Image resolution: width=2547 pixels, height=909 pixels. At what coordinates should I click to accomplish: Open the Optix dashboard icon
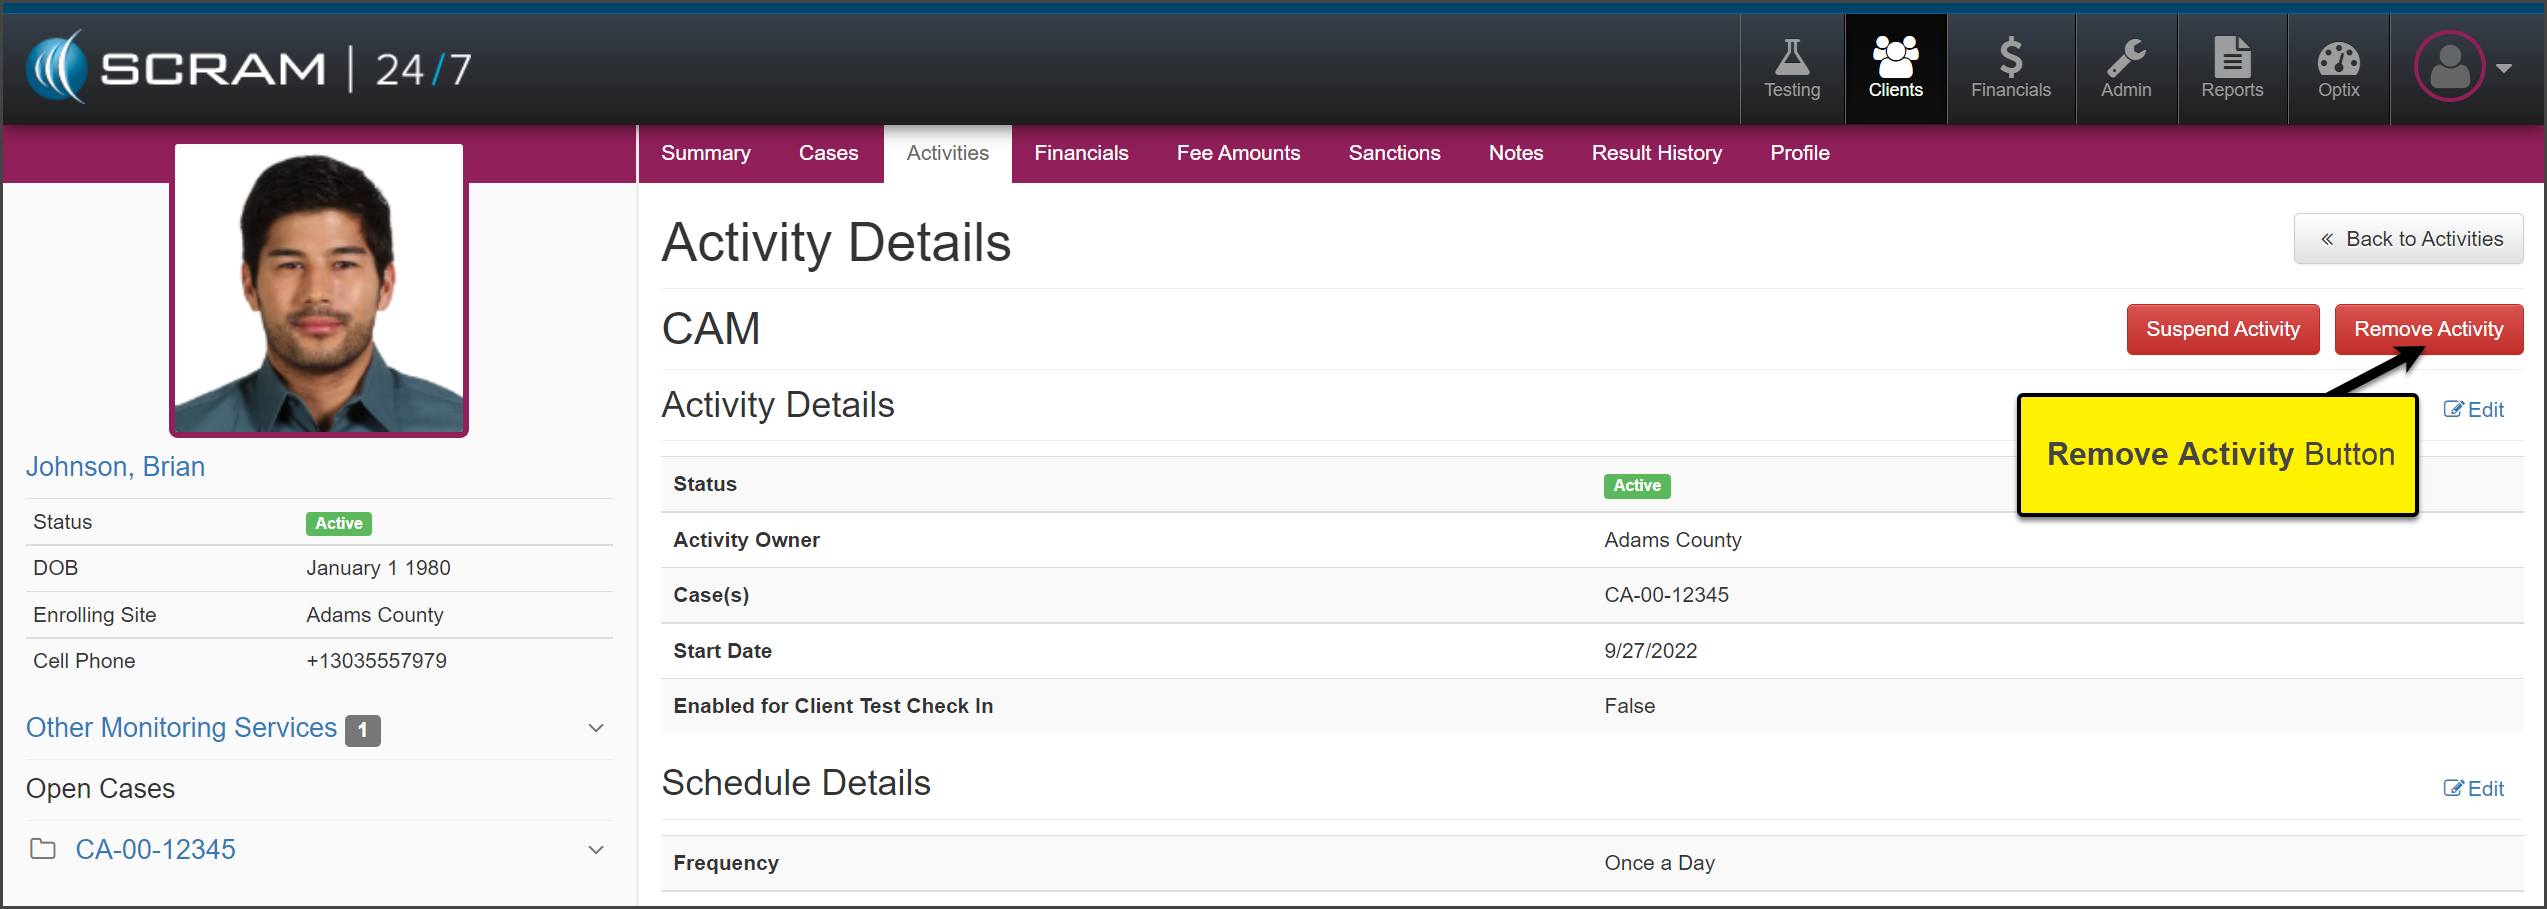[x=2338, y=59]
